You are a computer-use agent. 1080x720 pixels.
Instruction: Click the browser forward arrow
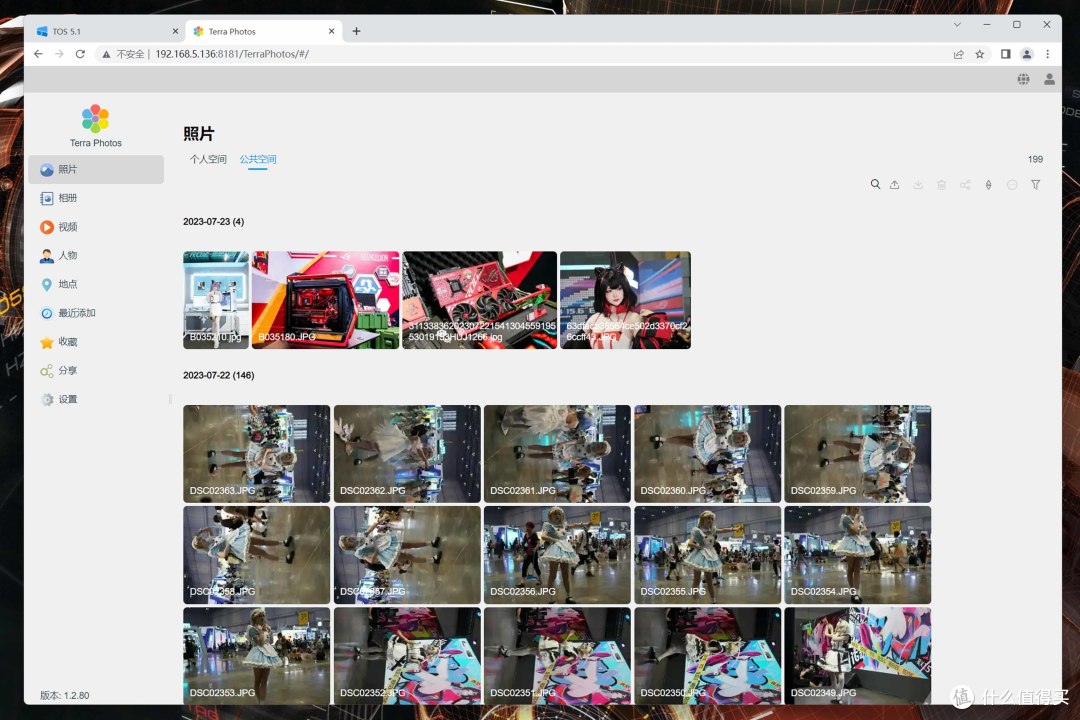(59, 54)
